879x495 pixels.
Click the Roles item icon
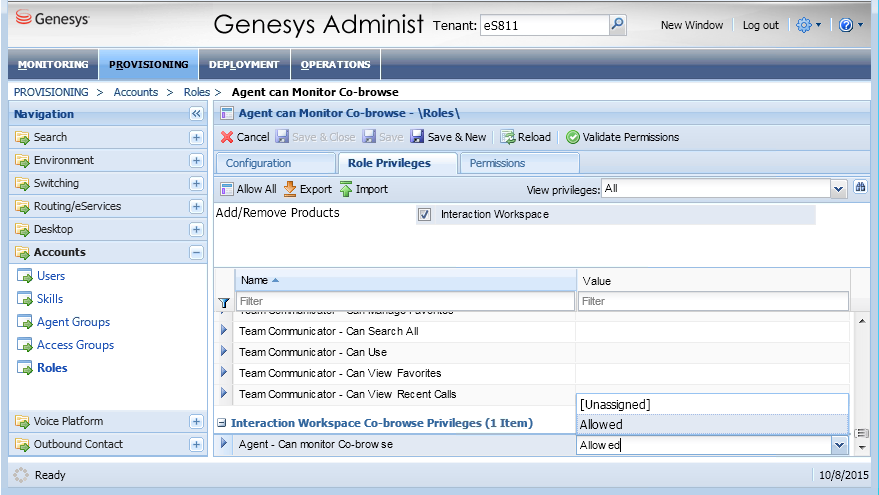pyautogui.click(x=24, y=368)
